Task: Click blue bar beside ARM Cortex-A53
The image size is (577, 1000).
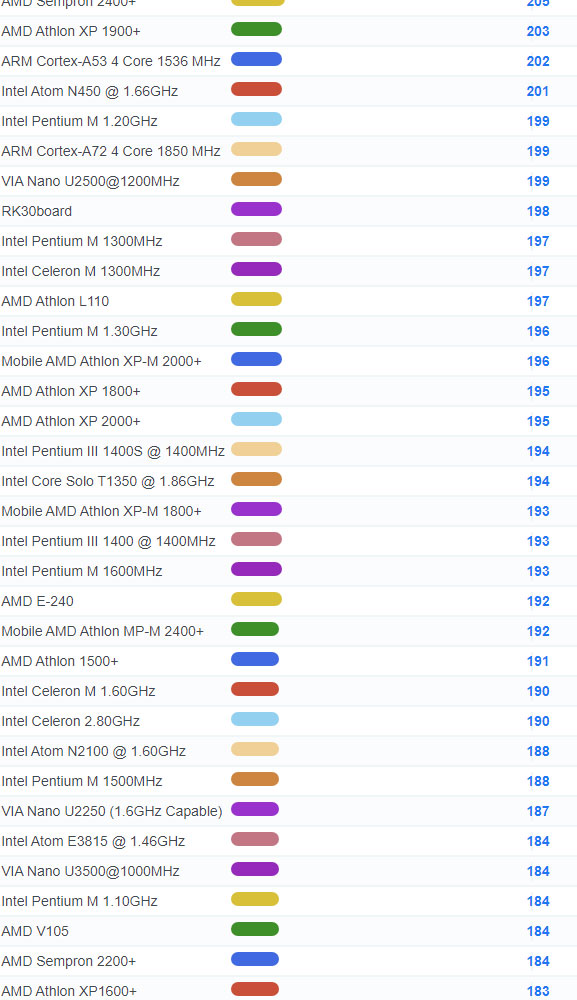Action: point(256,59)
